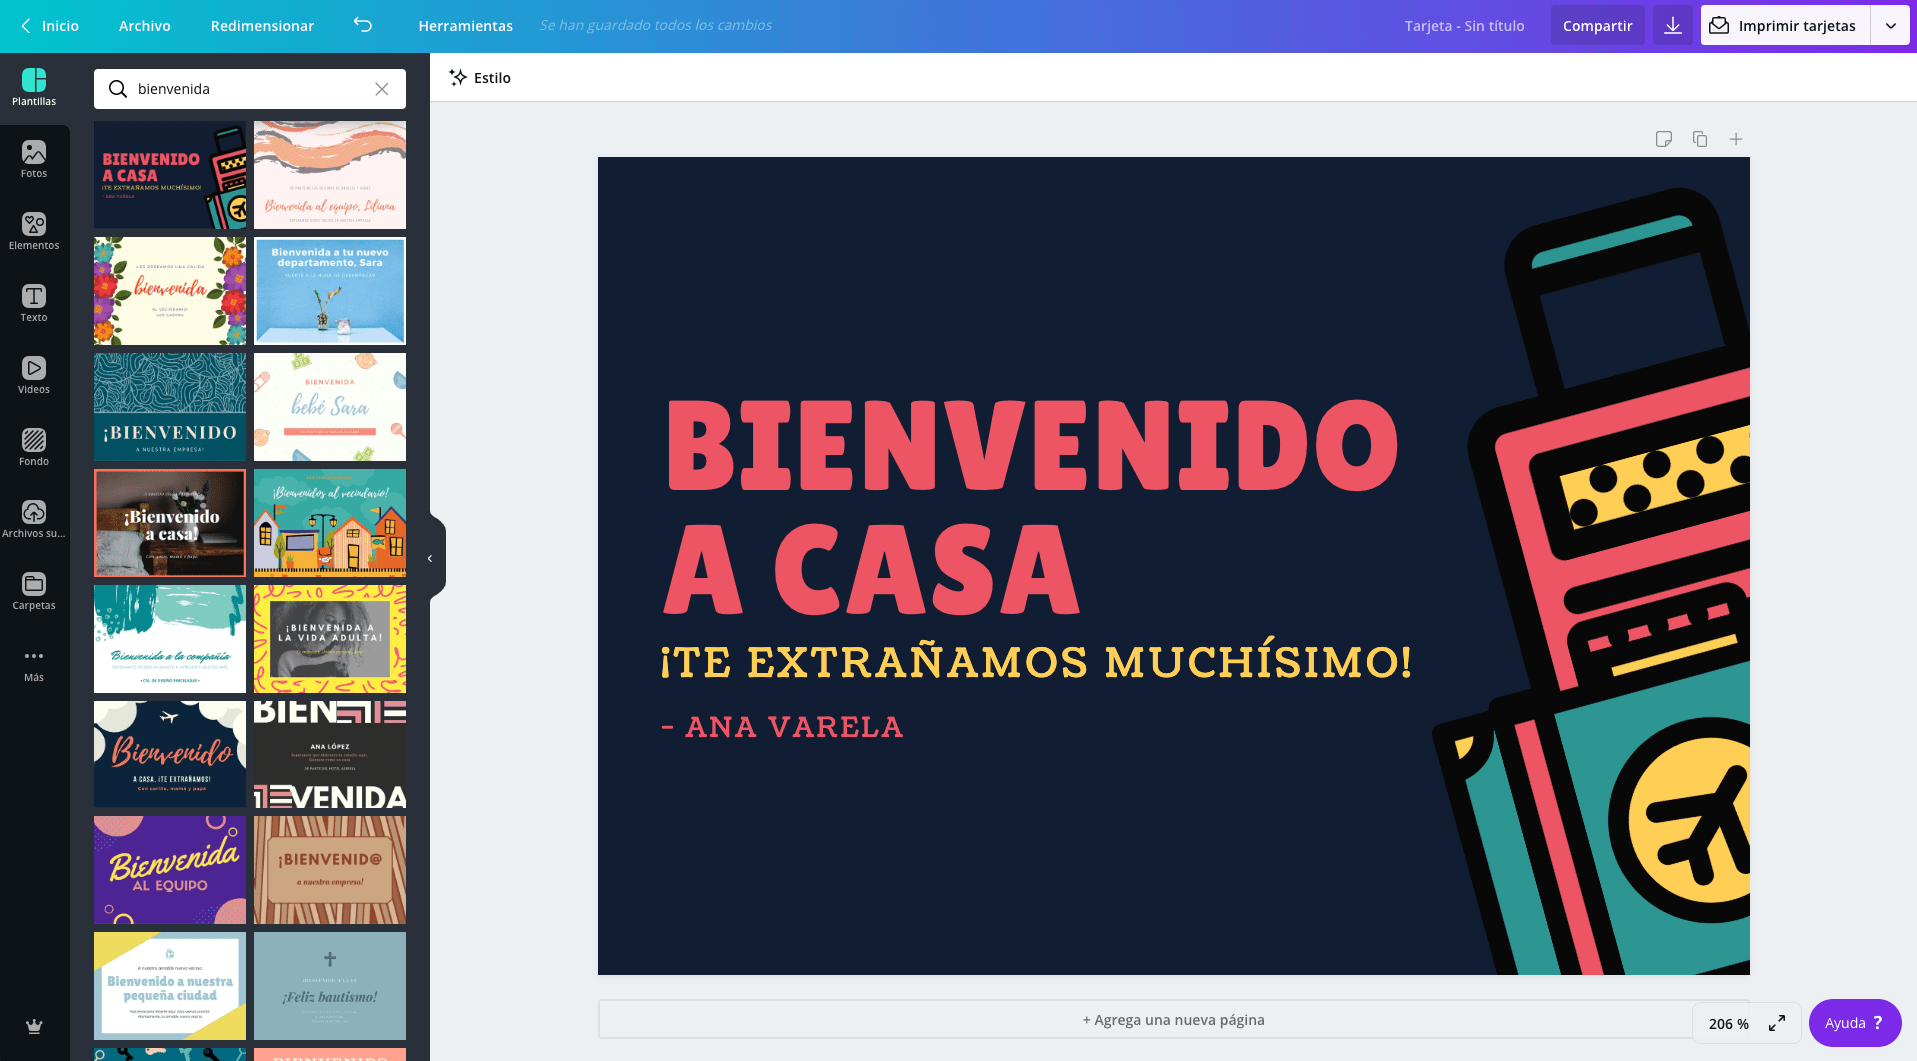Open the Carpetas sidebar panel

point(34,592)
